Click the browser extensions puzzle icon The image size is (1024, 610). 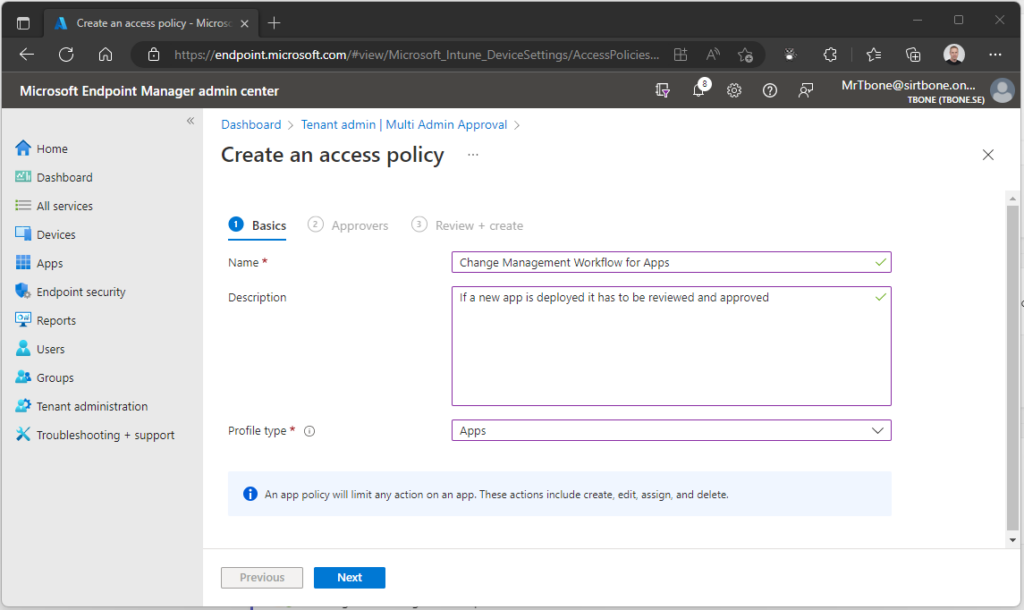[830, 55]
